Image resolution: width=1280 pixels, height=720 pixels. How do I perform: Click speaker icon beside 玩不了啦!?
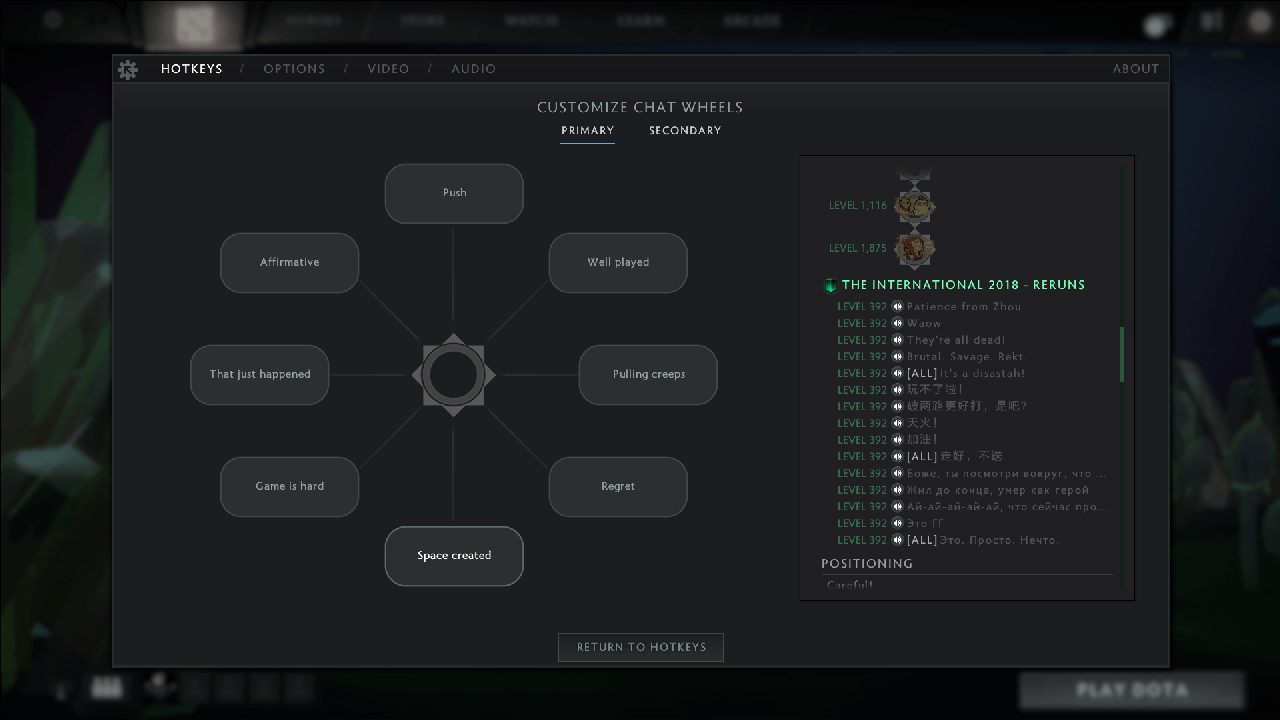click(897, 390)
